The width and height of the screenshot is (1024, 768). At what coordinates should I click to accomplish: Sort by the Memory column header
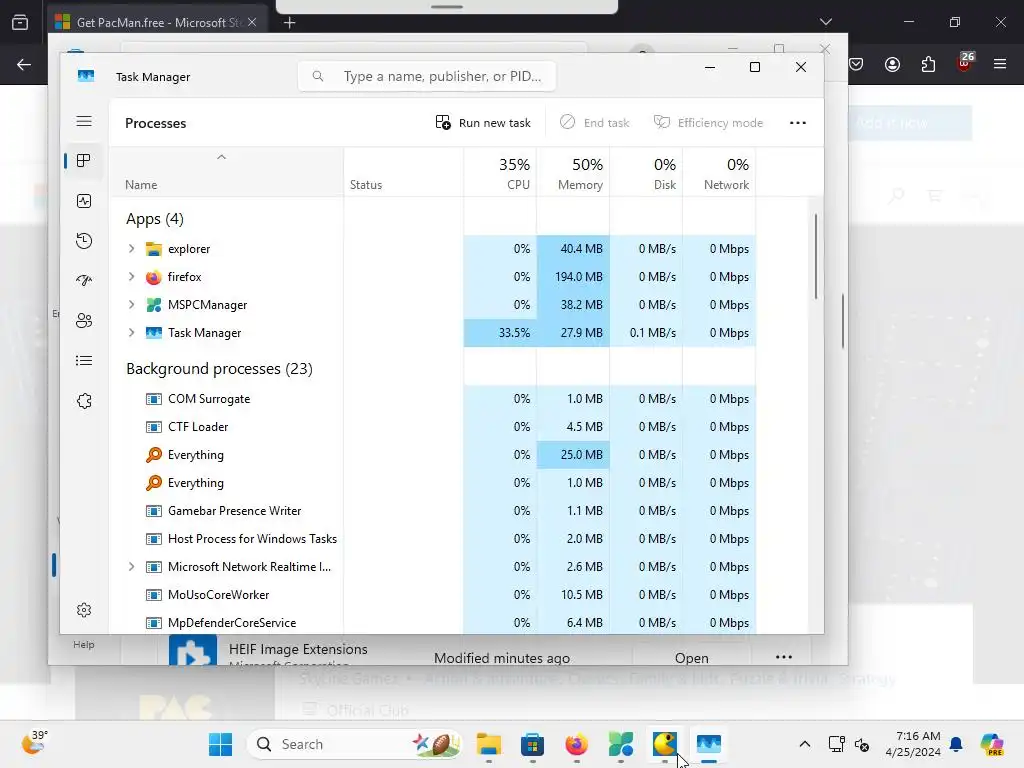(x=573, y=173)
